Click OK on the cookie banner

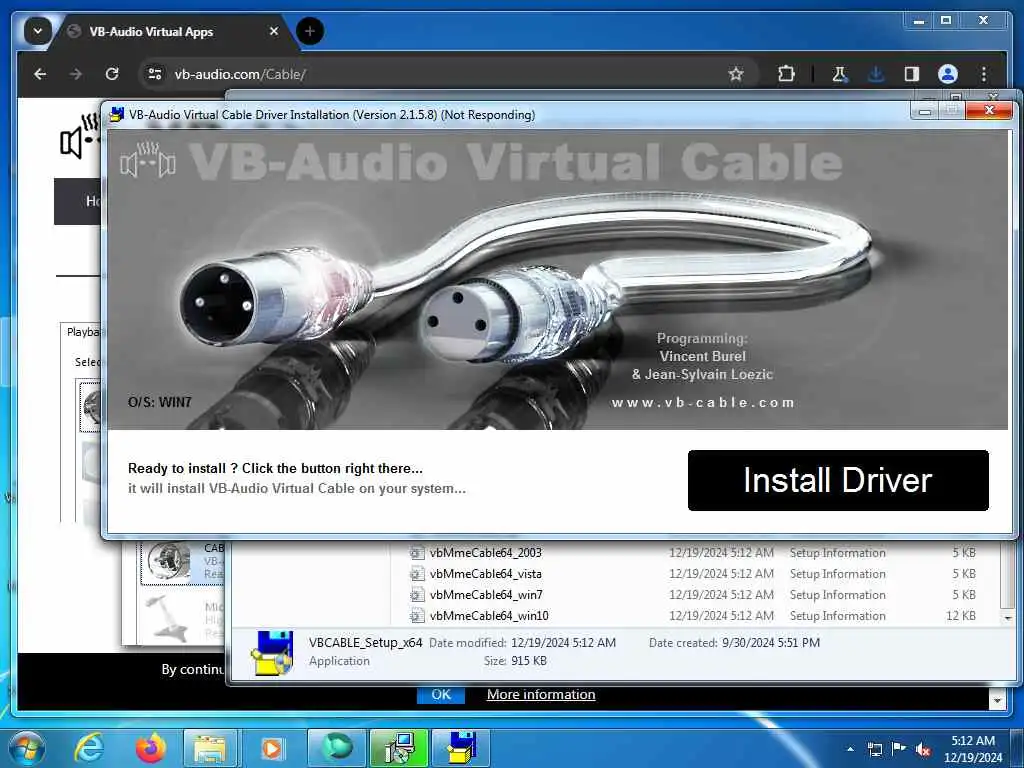click(441, 695)
